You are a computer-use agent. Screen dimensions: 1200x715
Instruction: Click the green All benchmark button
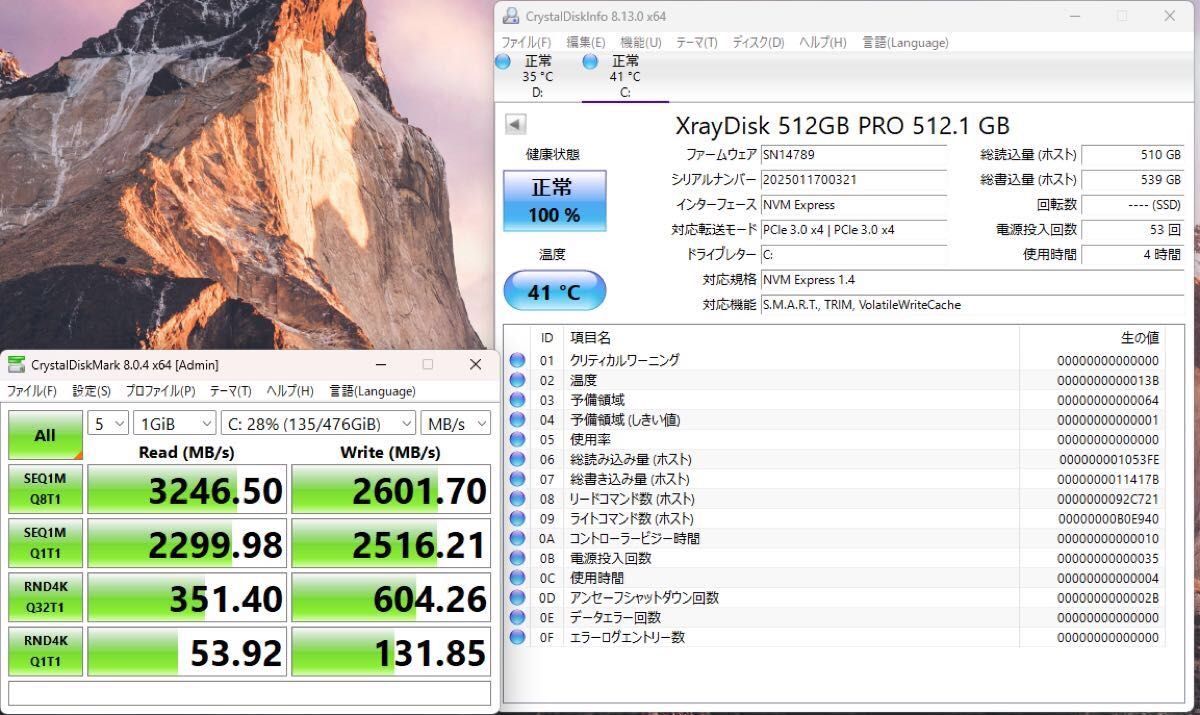(x=45, y=435)
